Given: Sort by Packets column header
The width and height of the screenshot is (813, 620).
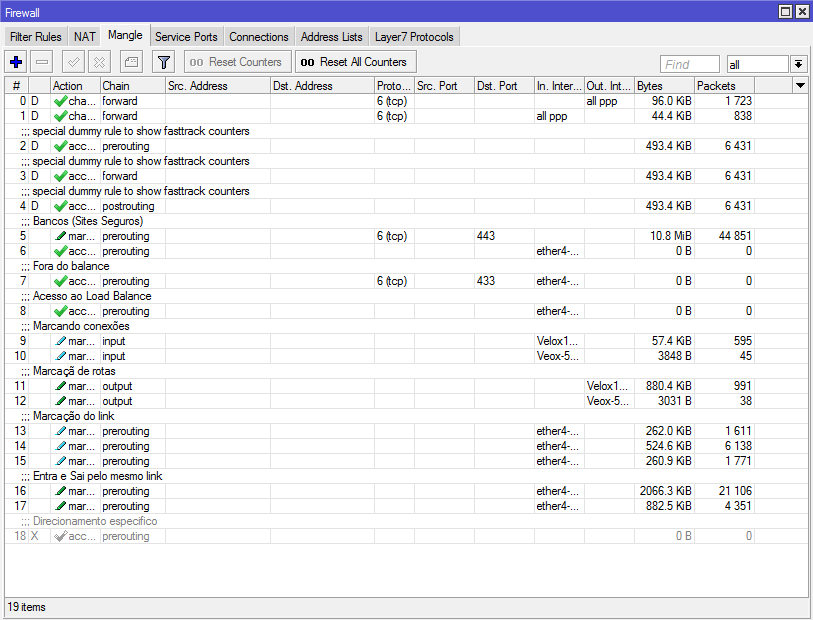Looking at the screenshot, I should 724,86.
